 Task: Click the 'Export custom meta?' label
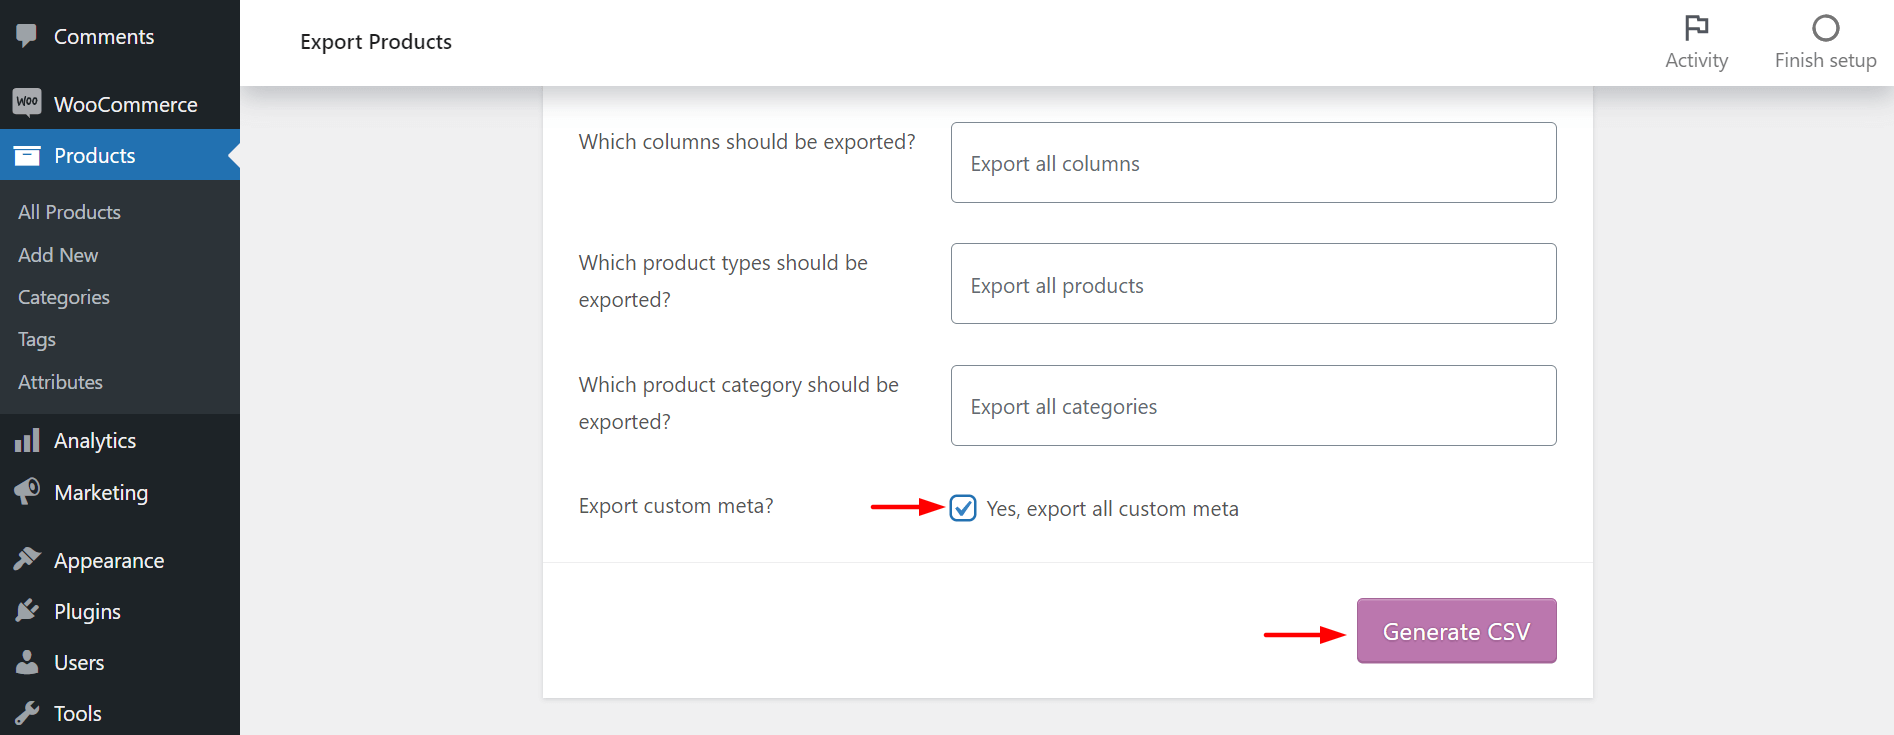[676, 506]
